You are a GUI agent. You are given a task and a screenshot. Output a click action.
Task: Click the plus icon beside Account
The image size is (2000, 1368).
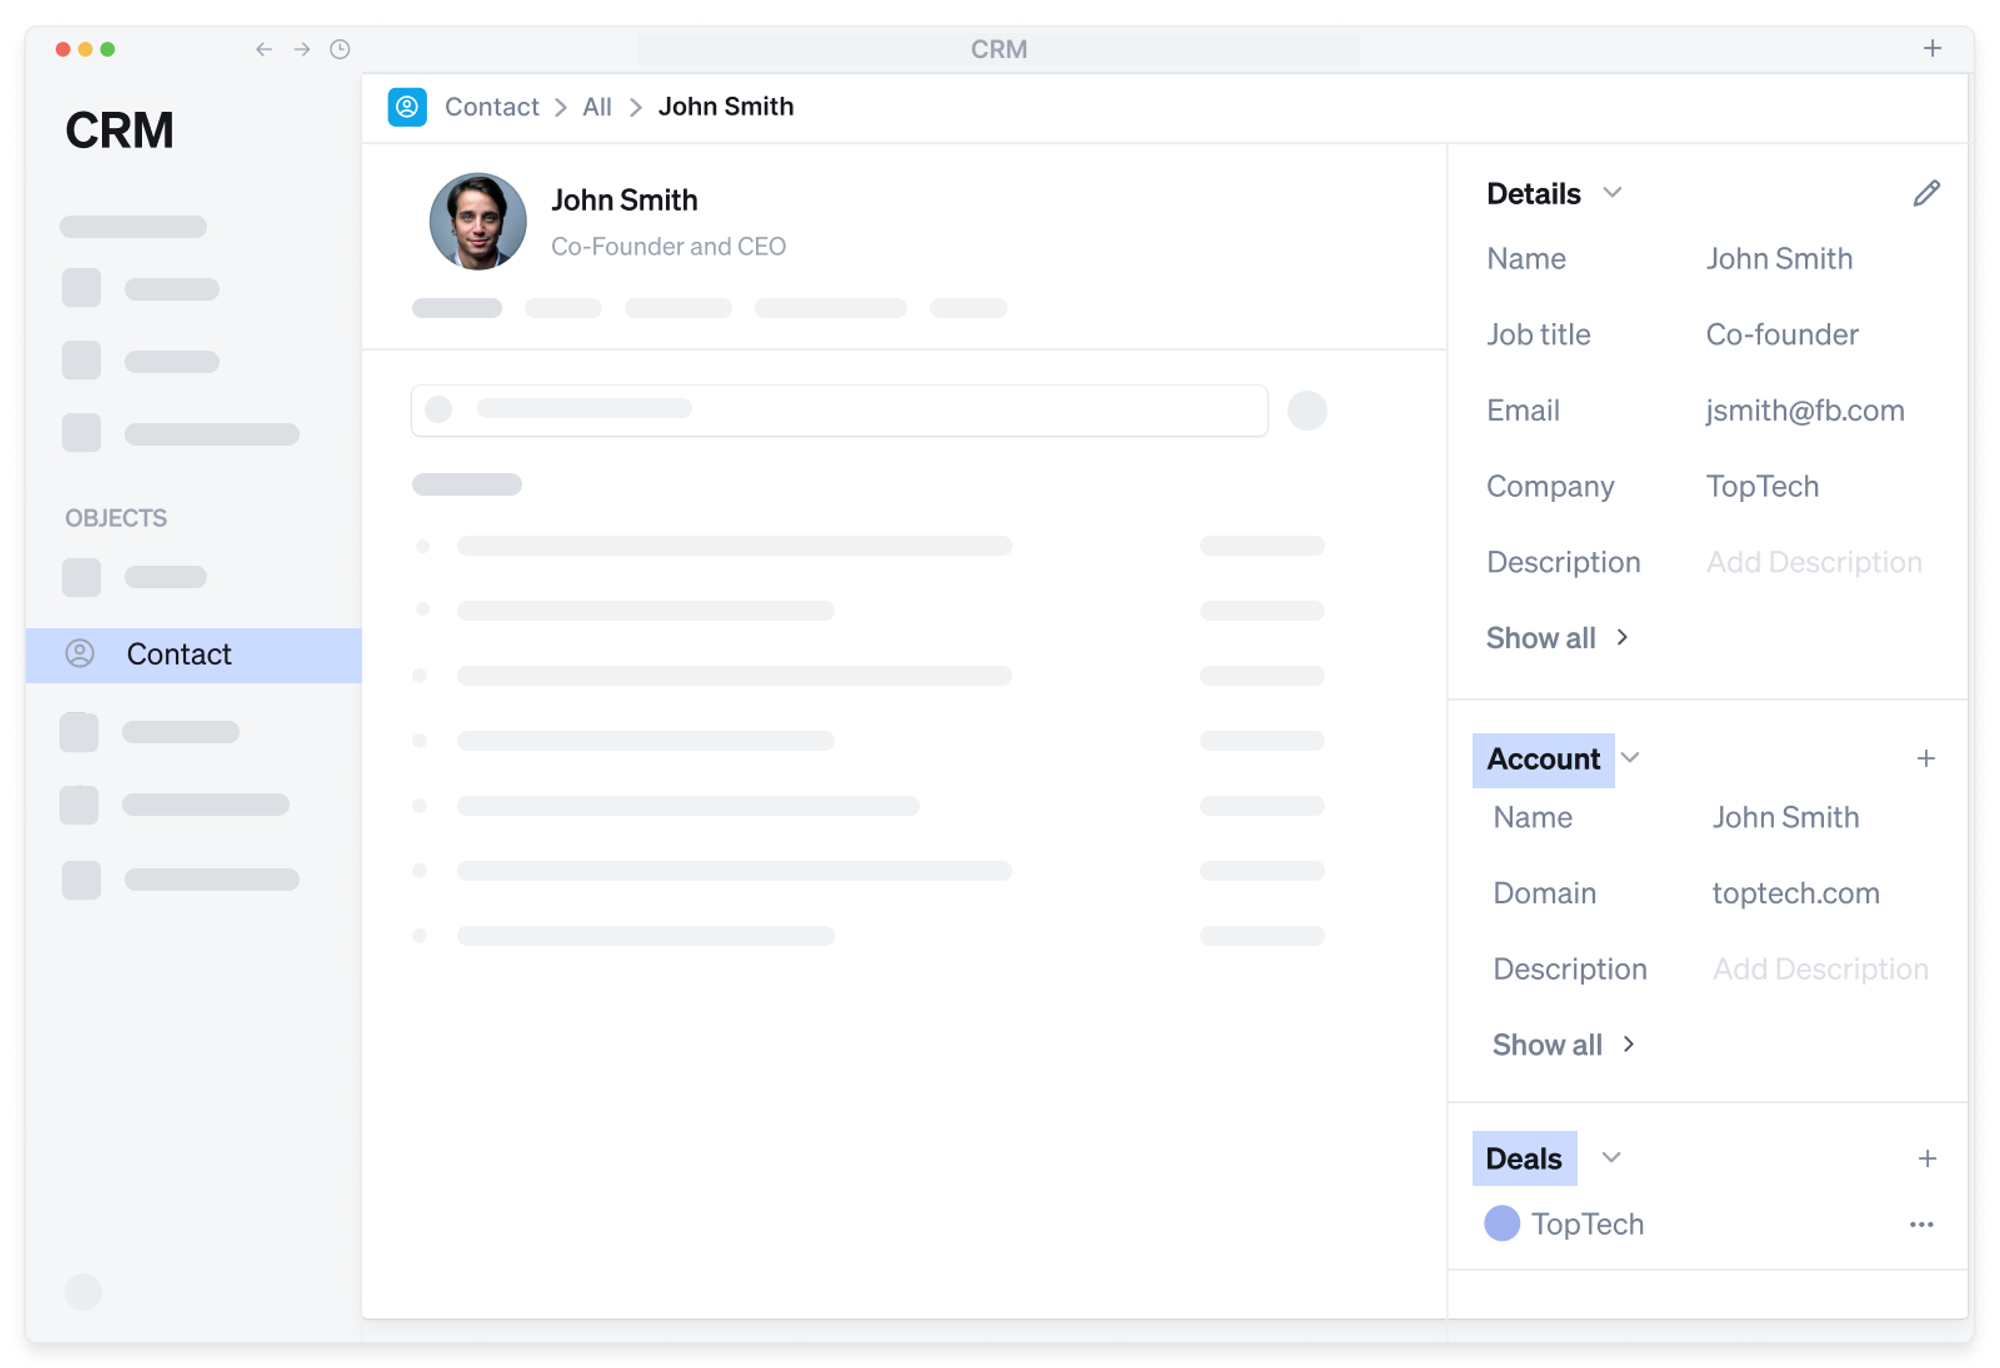[1926, 759]
